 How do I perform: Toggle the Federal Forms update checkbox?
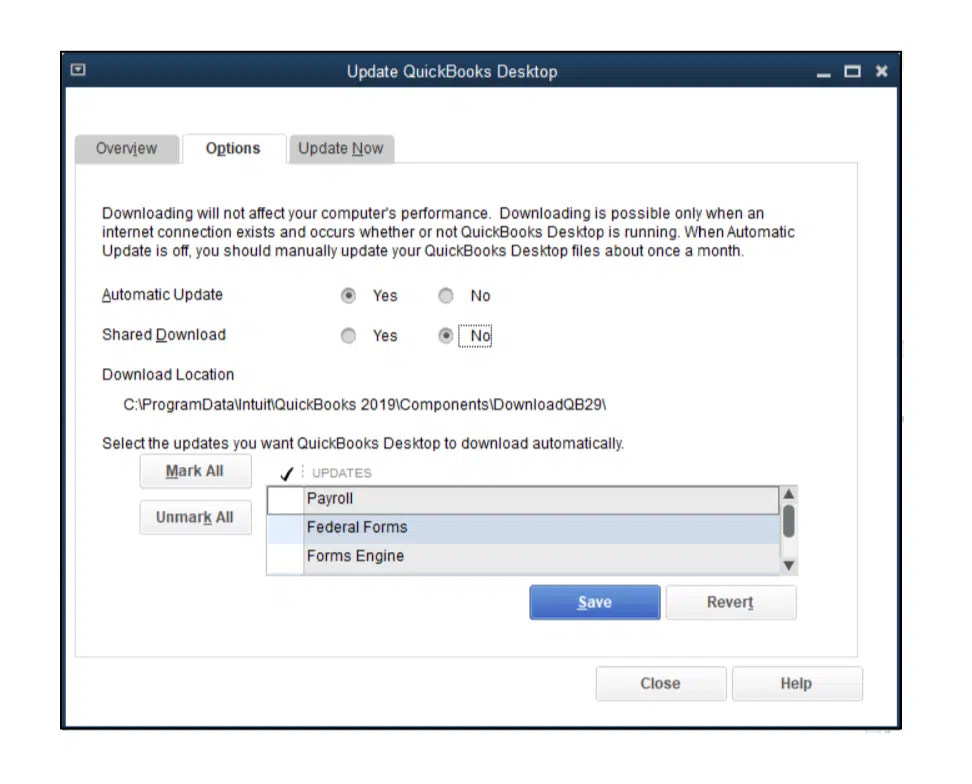tap(286, 528)
